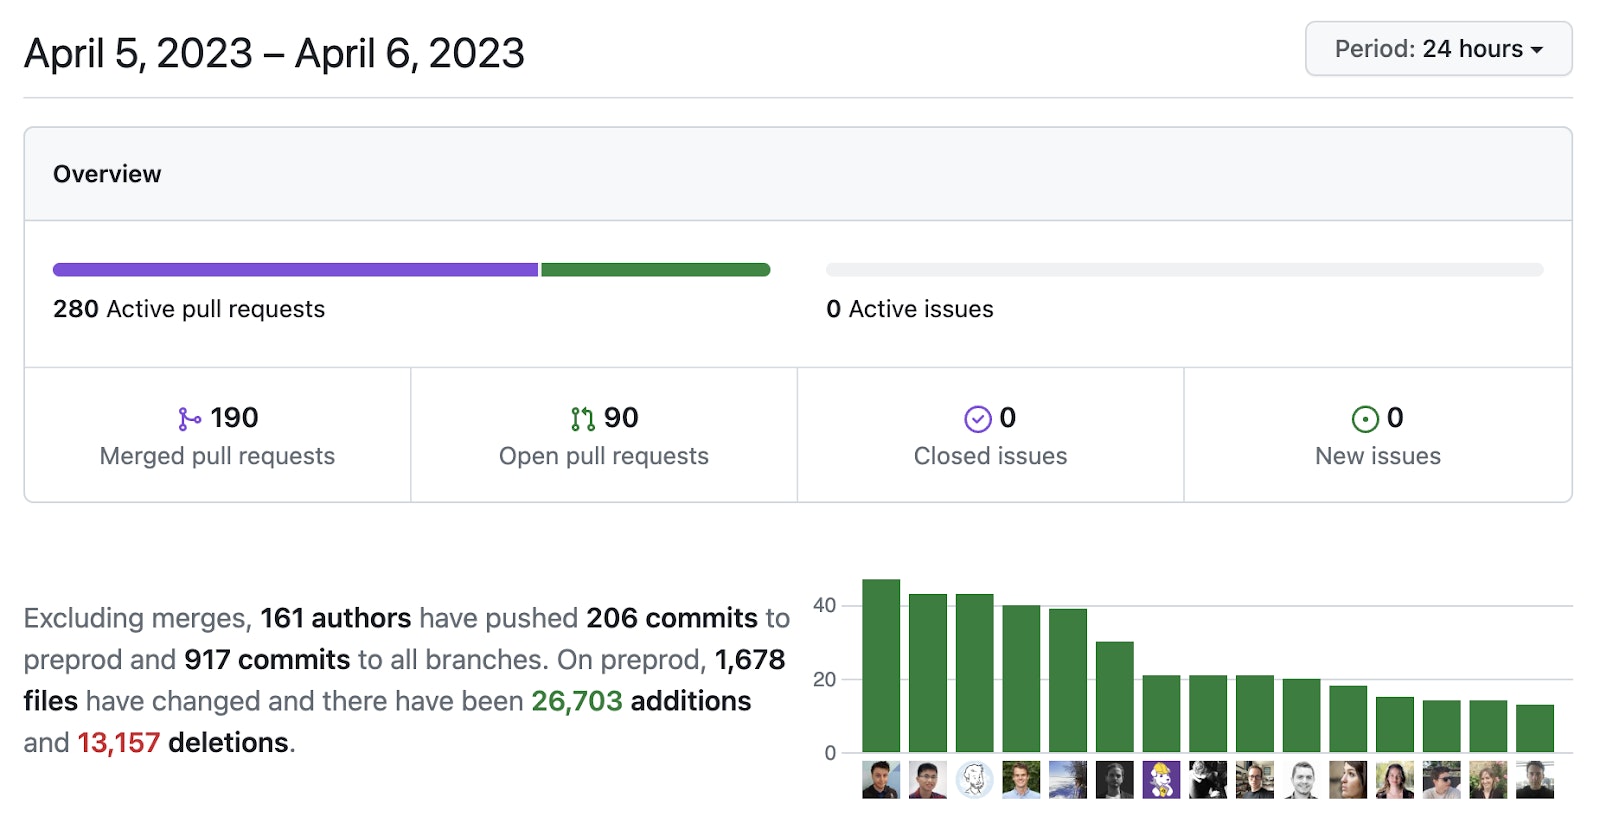View the Merged pull requests list
Image resolution: width=1600 pixels, height=823 pixels.
pos(217,456)
